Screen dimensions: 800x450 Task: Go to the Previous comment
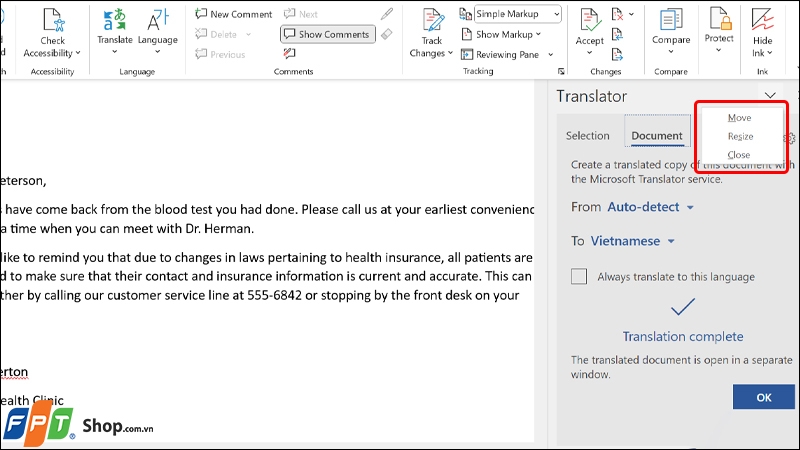tap(220, 54)
